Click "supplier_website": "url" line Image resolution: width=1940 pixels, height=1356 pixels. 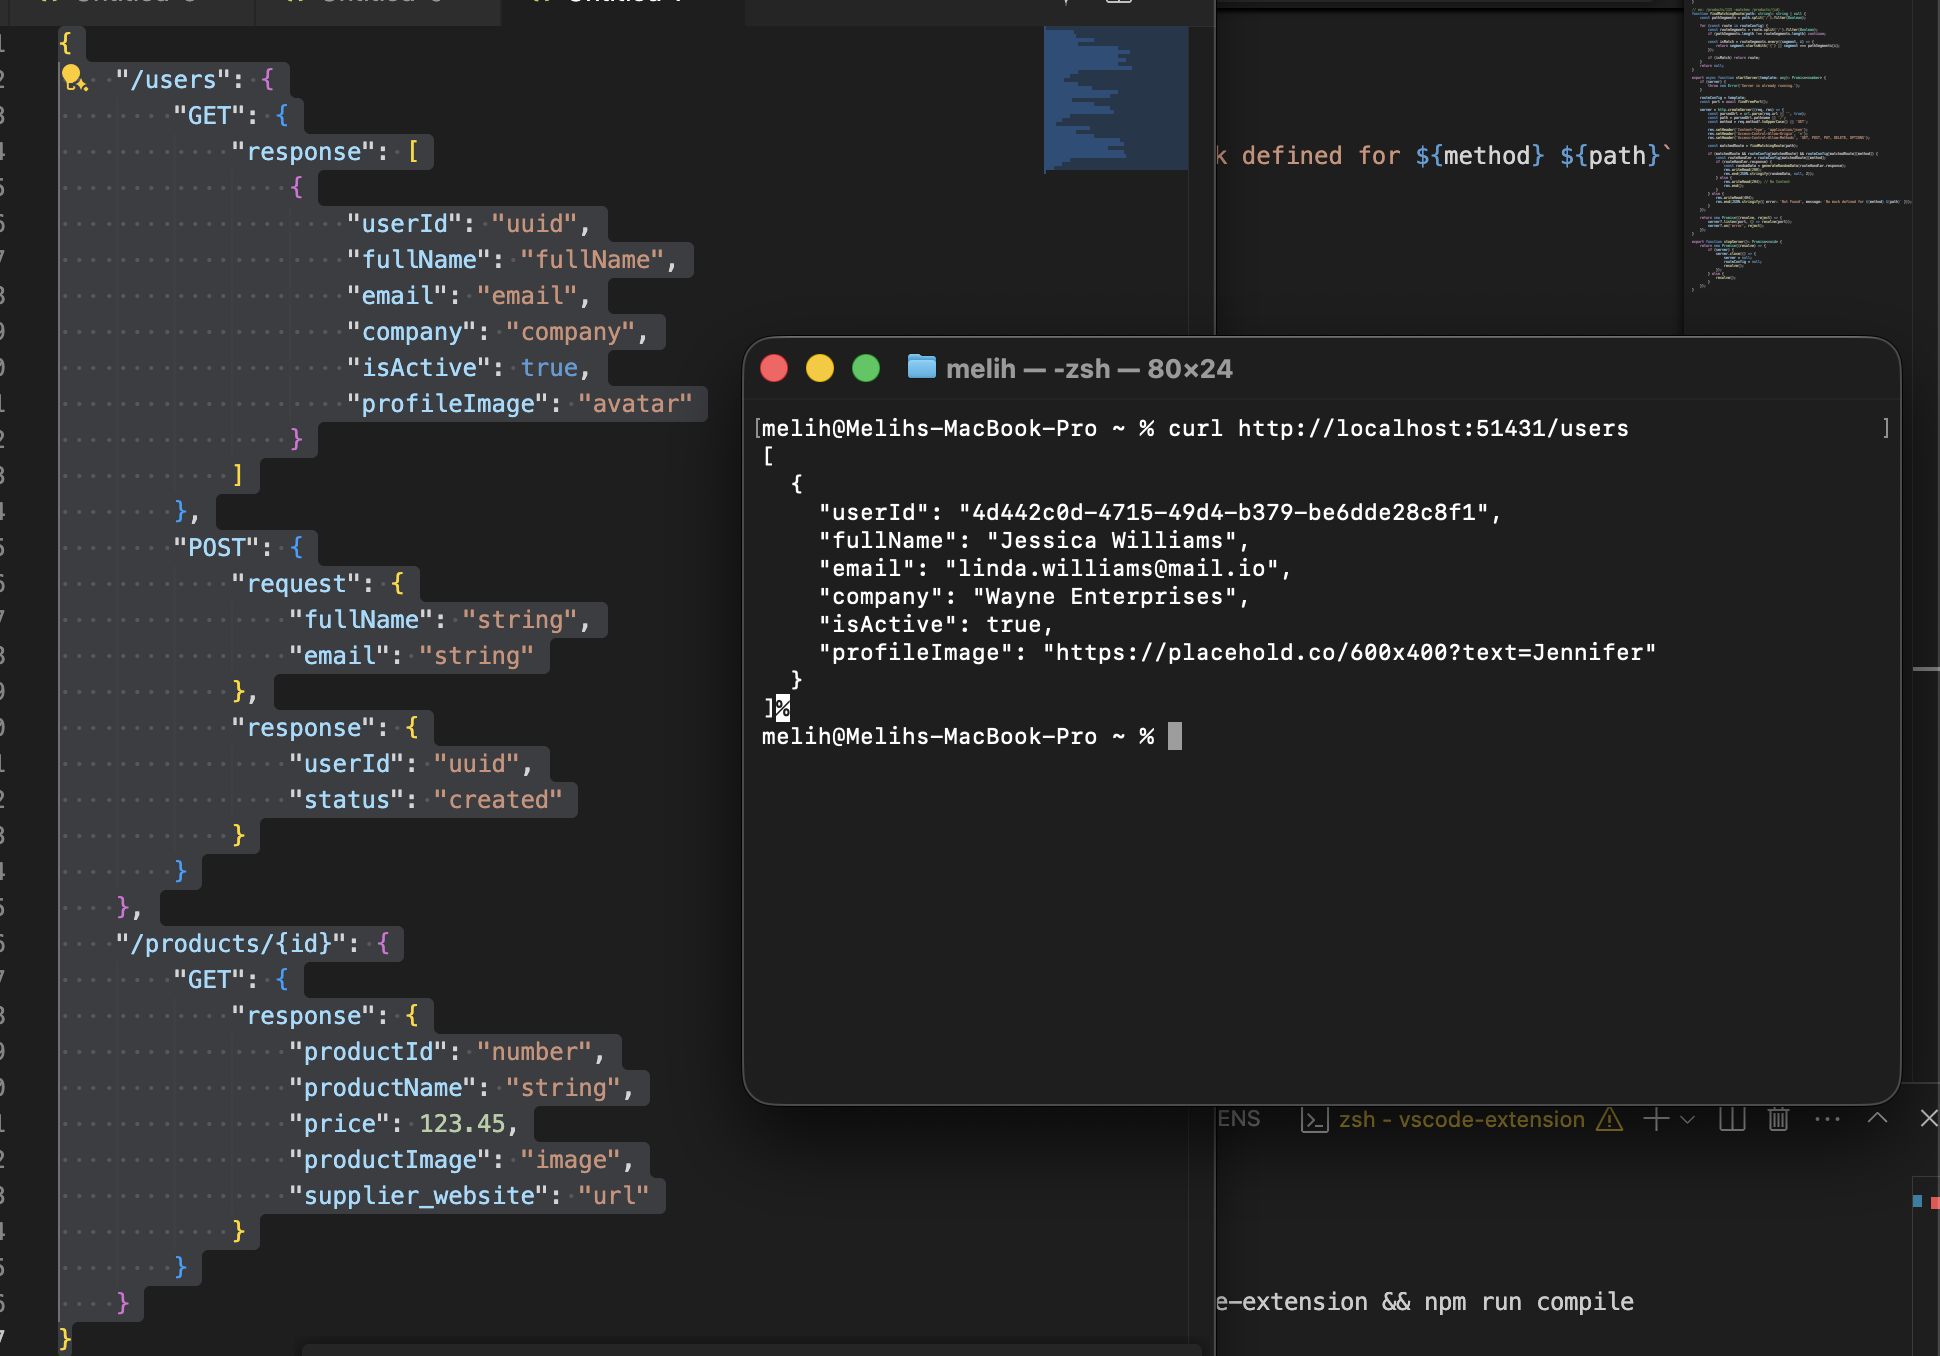(x=469, y=1195)
